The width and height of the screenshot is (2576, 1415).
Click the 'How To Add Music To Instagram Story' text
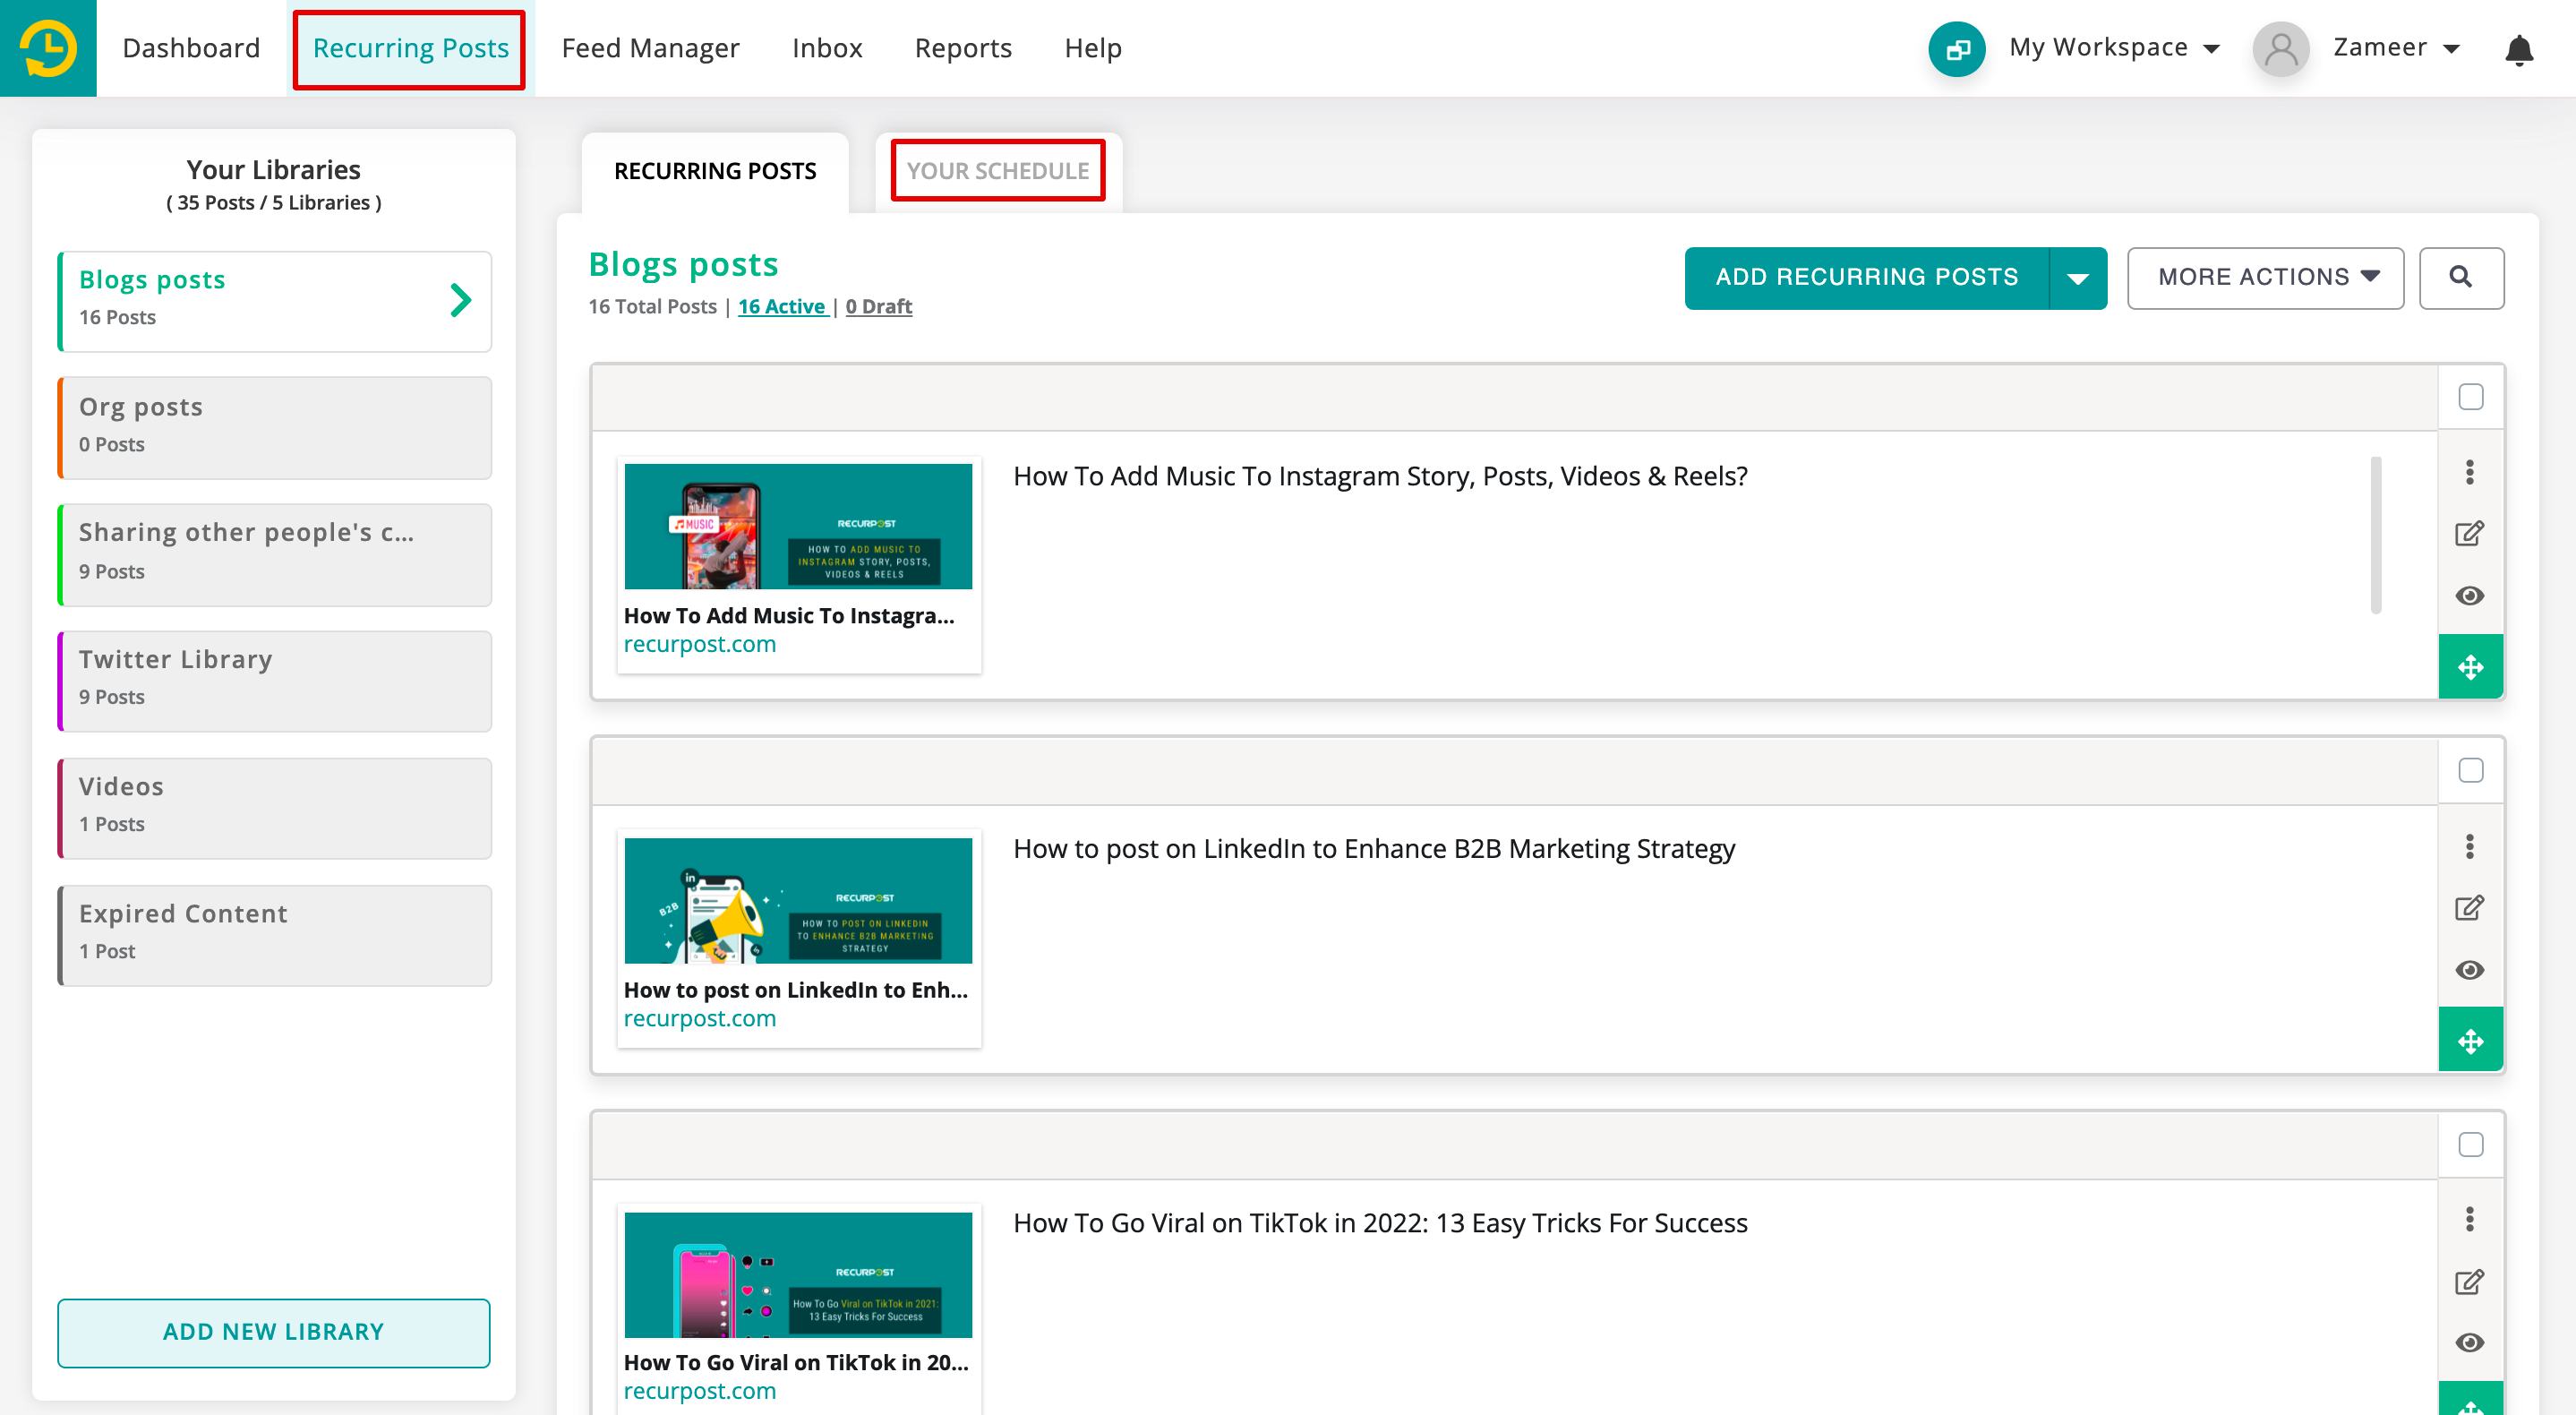(x=1380, y=476)
